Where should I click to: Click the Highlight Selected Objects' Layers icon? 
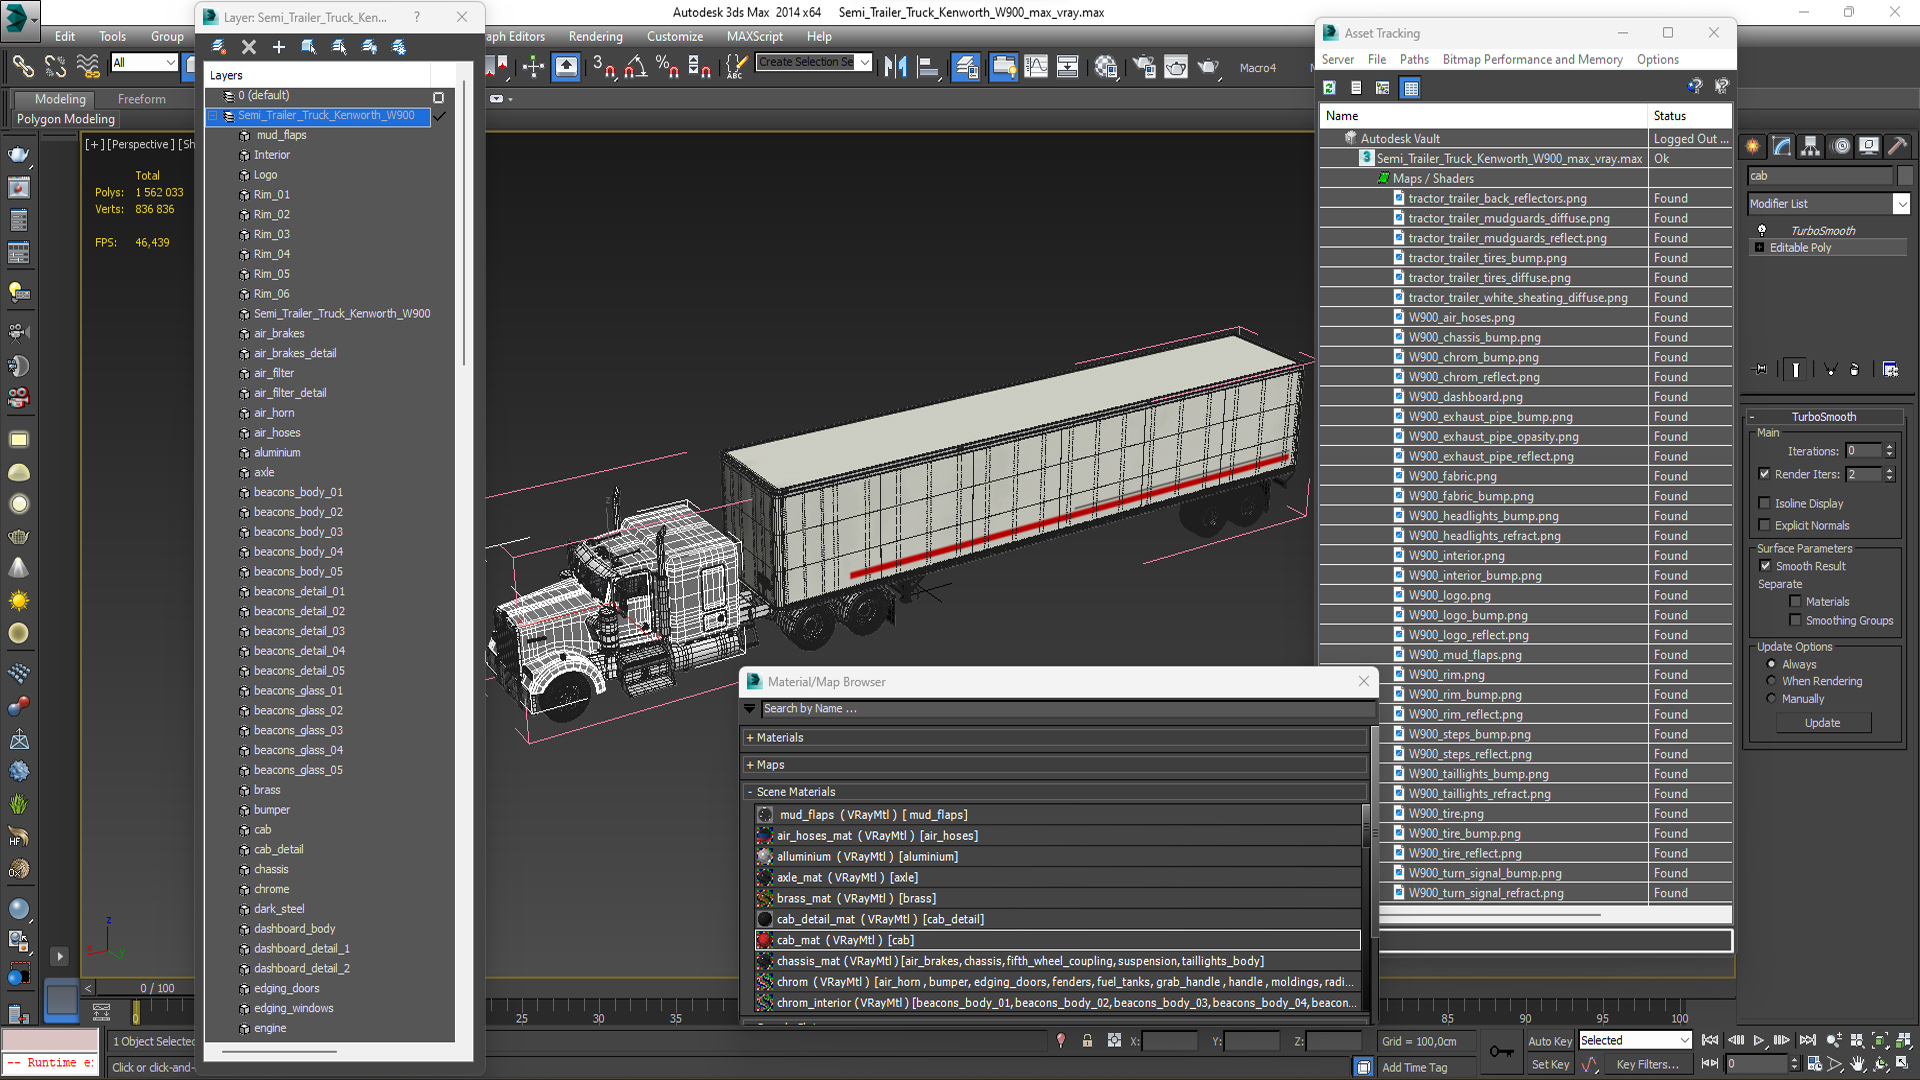(x=339, y=47)
